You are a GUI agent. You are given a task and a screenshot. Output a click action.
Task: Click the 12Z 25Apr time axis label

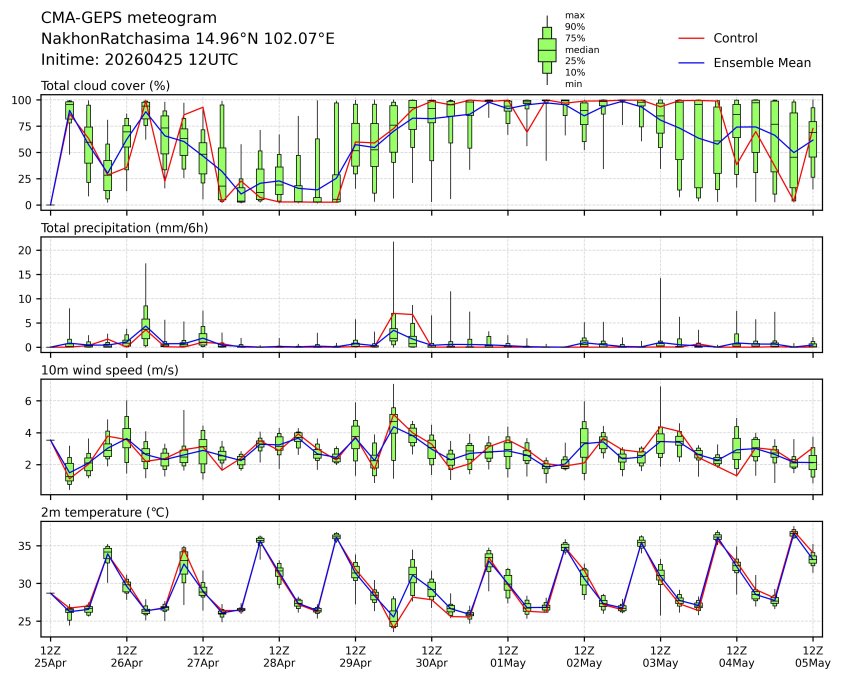(x=50, y=656)
